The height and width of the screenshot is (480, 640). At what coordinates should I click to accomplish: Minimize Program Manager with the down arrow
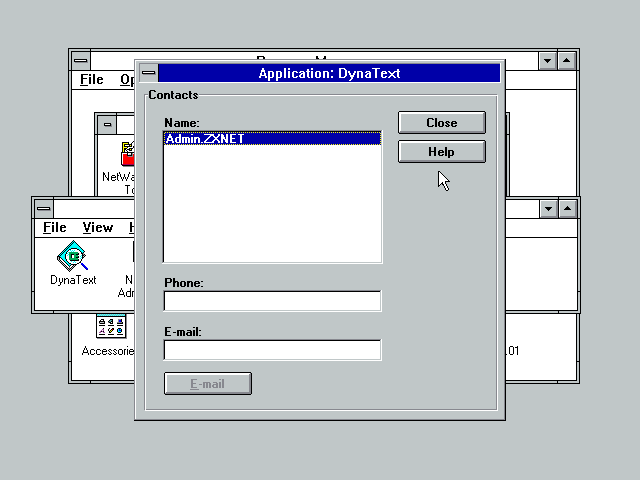[x=547, y=61]
